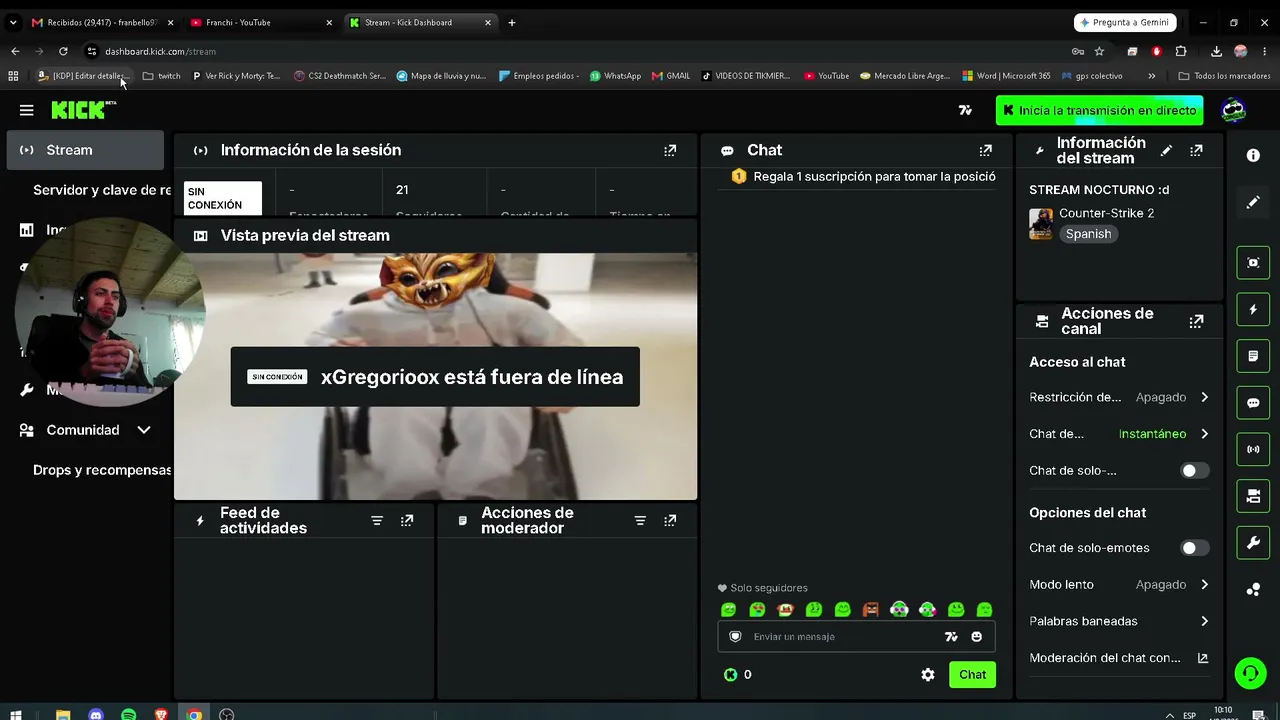Toggle stream preview widget in right sidebar
This screenshot has width=1280, height=720.
pyautogui.click(x=1253, y=262)
